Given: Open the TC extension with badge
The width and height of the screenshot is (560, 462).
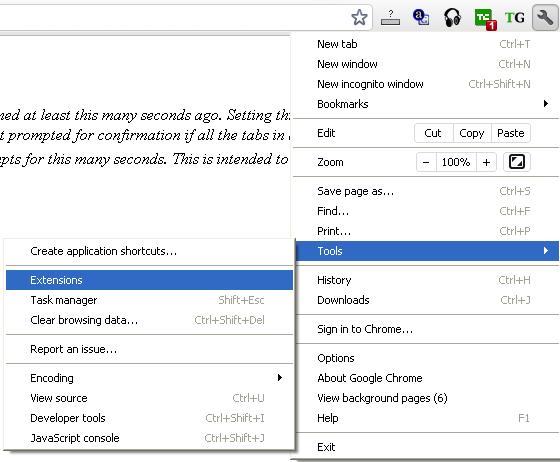Looking at the screenshot, I should click(485, 19).
